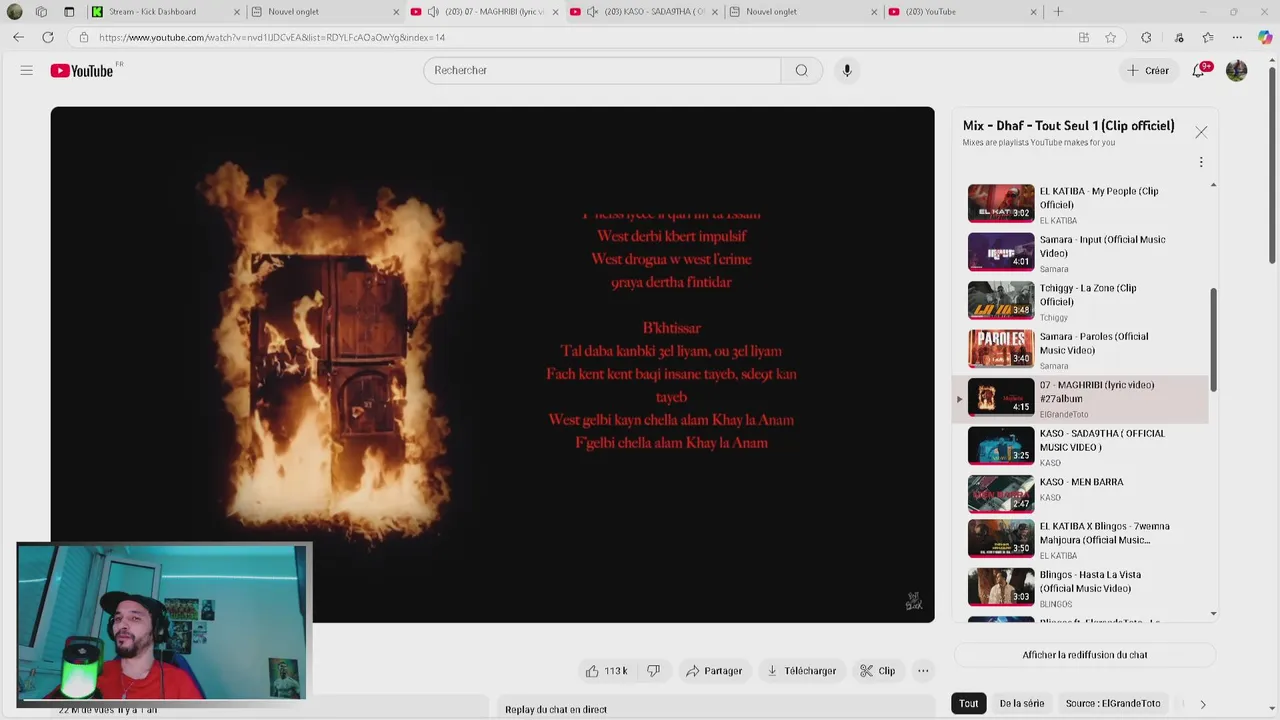Select the Tout filter chip
Viewport: 1280px width, 720px height.
click(969, 703)
